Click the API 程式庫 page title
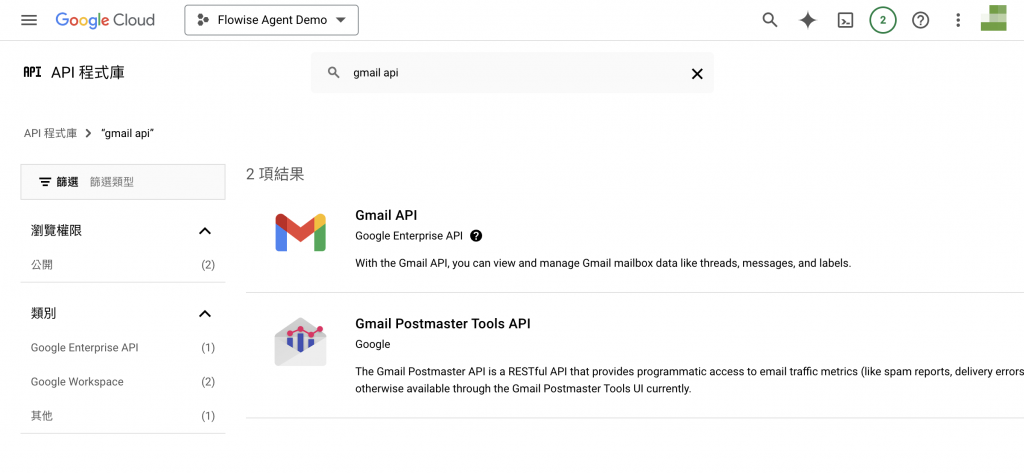The width and height of the screenshot is (1024, 473). [x=88, y=73]
